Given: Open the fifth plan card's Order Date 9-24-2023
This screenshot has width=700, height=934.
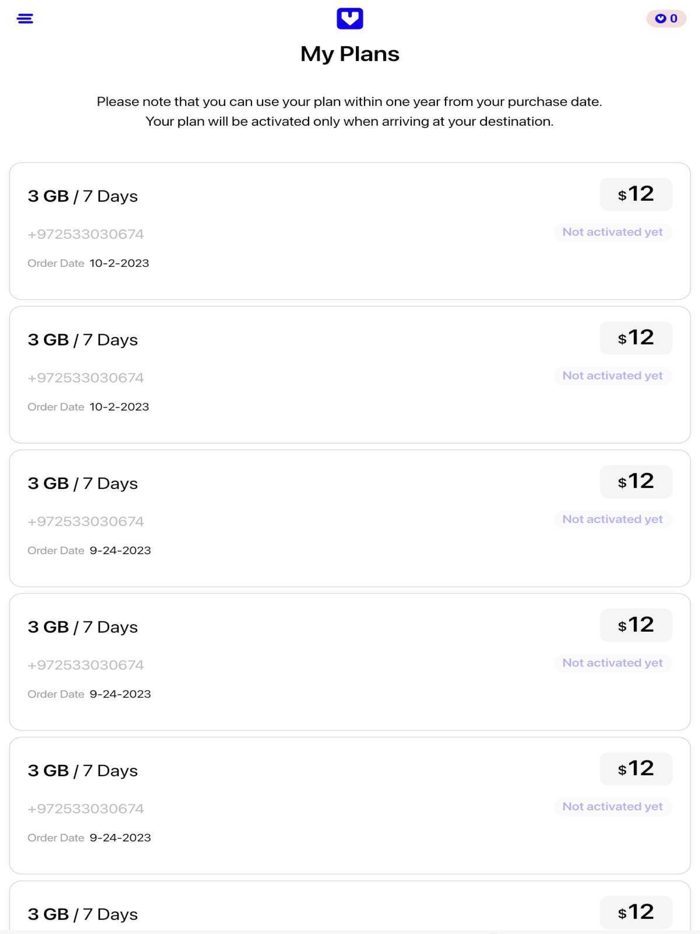Looking at the screenshot, I should tap(89, 838).
